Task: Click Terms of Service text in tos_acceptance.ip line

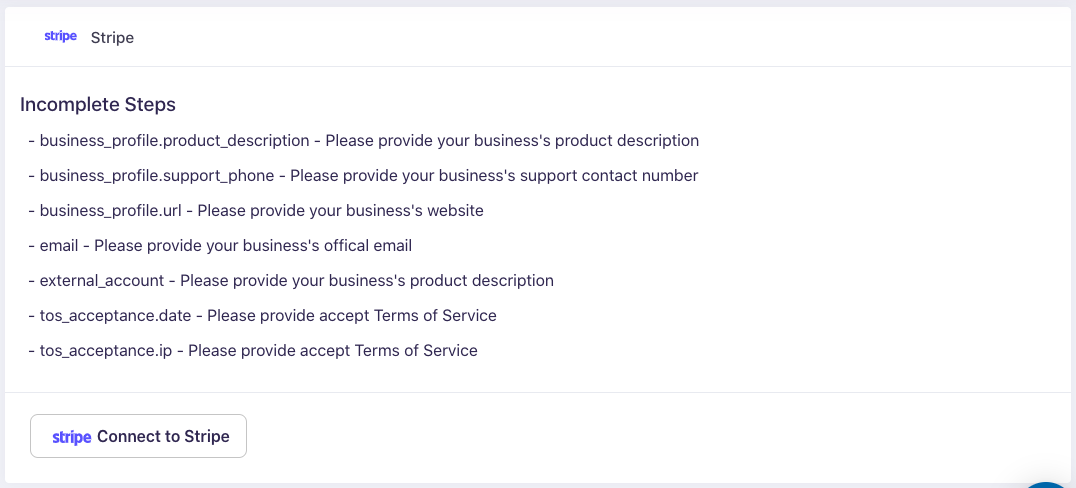Action: (x=416, y=351)
